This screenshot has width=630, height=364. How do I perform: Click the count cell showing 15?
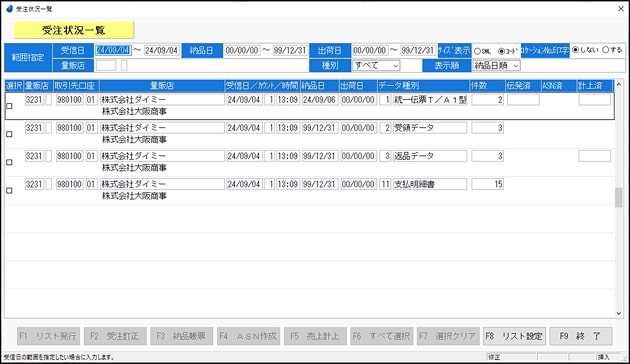click(x=487, y=184)
